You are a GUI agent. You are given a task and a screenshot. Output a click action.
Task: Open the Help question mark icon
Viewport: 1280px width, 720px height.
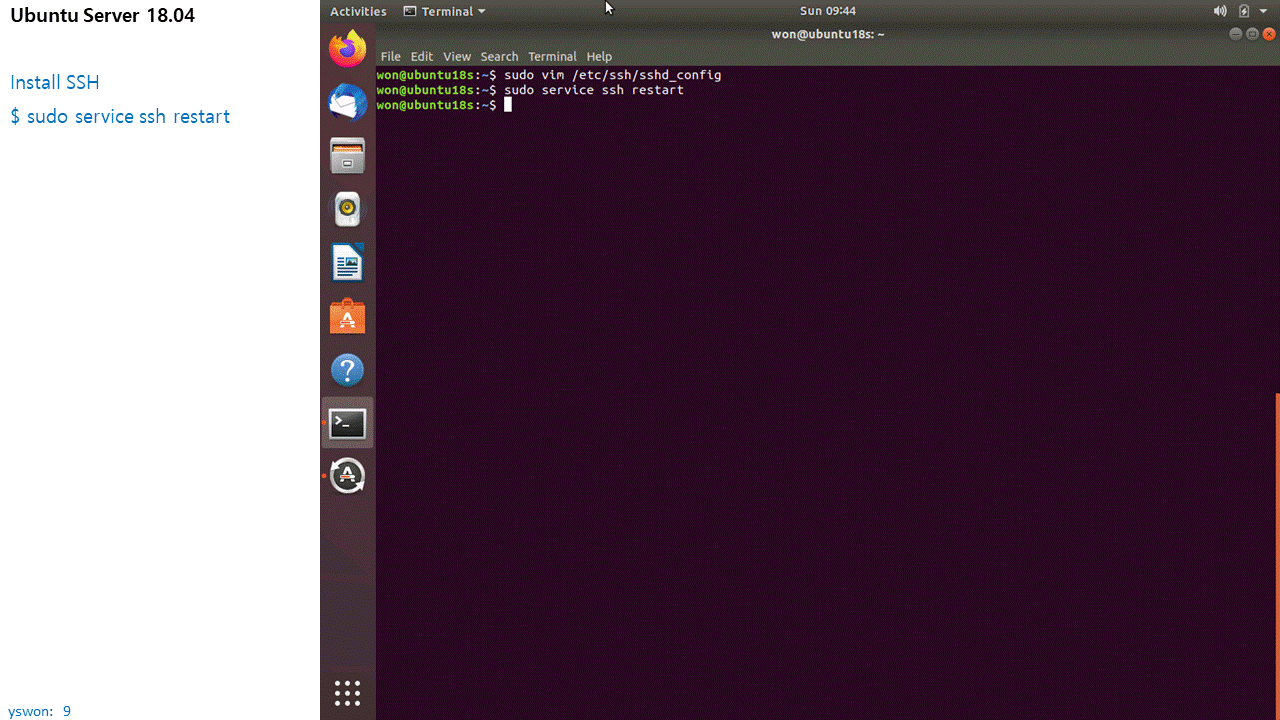click(x=348, y=370)
